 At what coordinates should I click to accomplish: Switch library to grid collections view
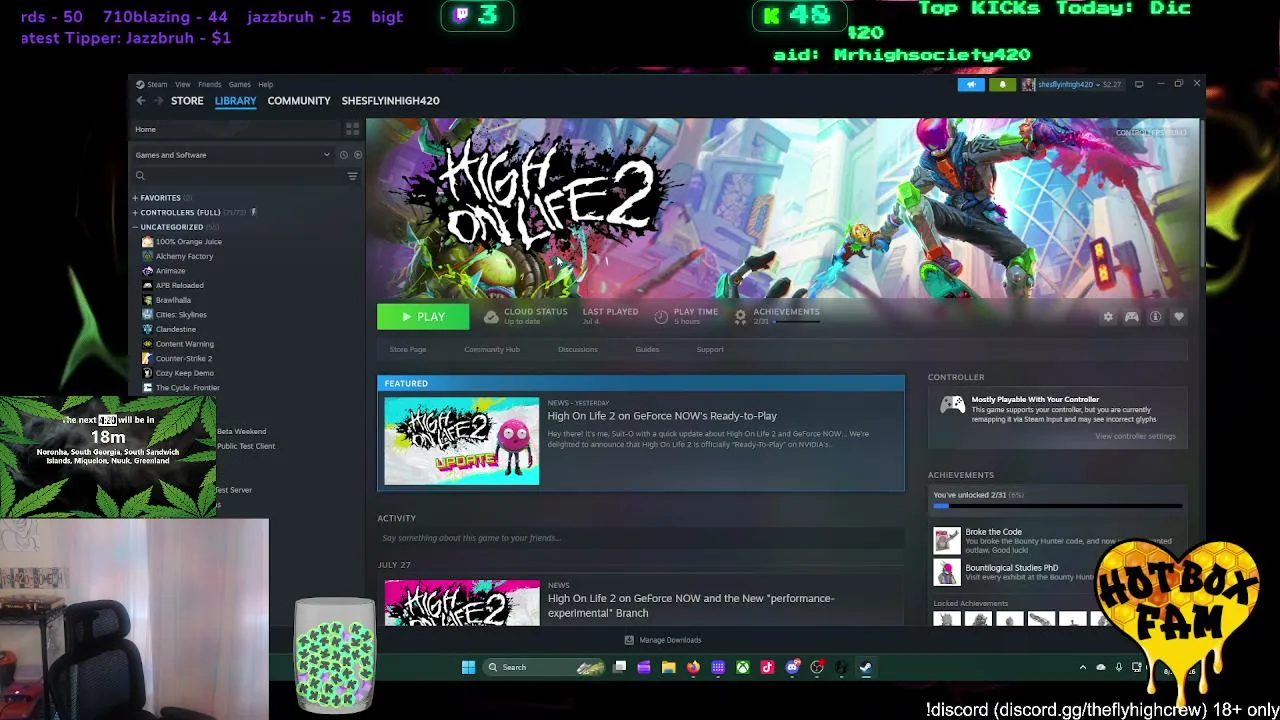tap(352, 129)
